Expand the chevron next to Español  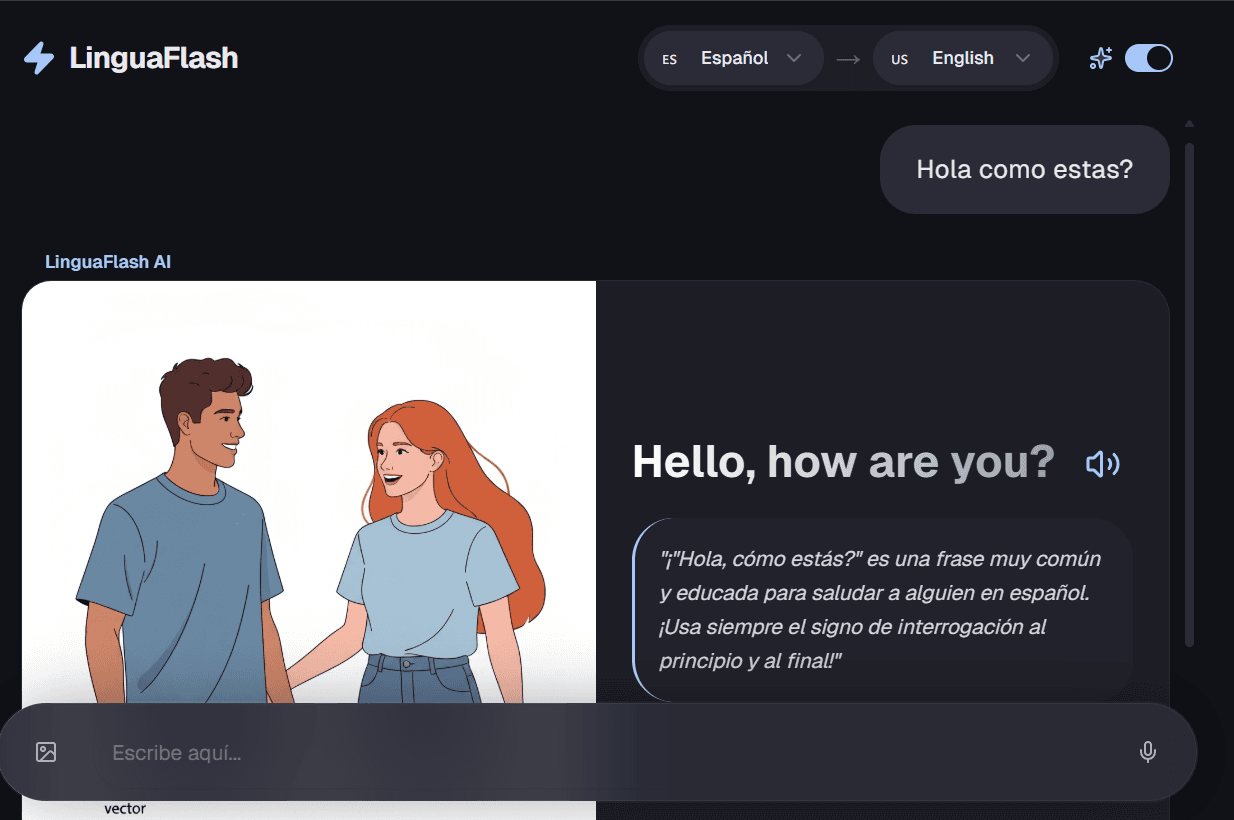coord(794,58)
